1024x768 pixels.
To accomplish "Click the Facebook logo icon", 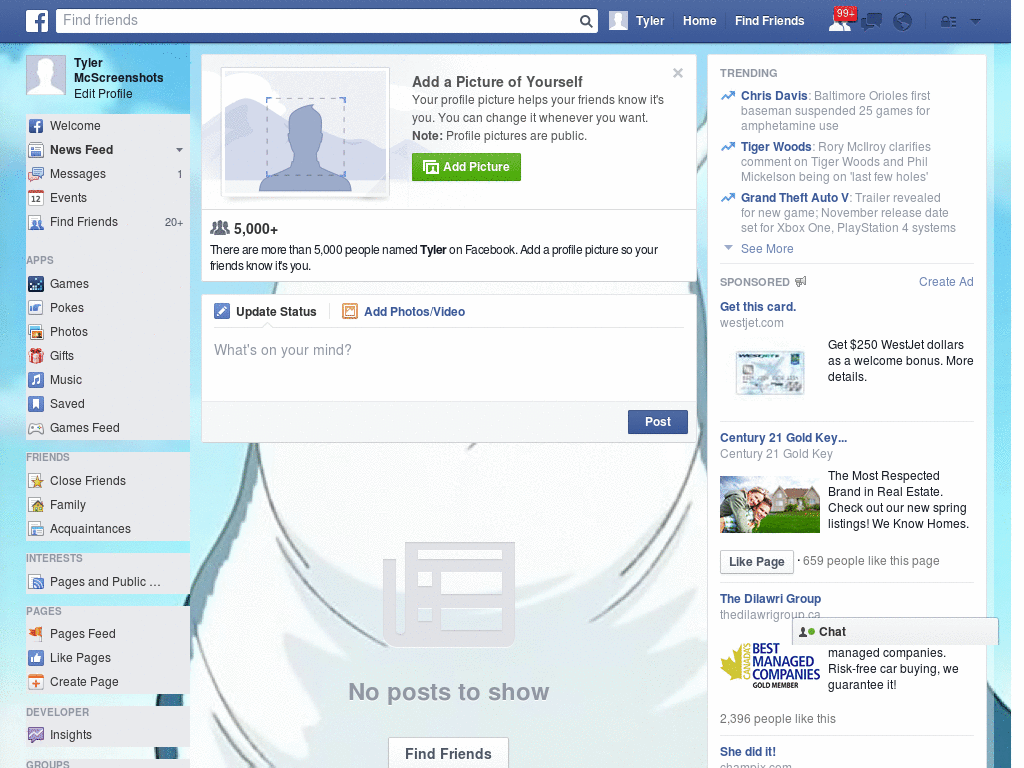I will [x=37, y=21].
